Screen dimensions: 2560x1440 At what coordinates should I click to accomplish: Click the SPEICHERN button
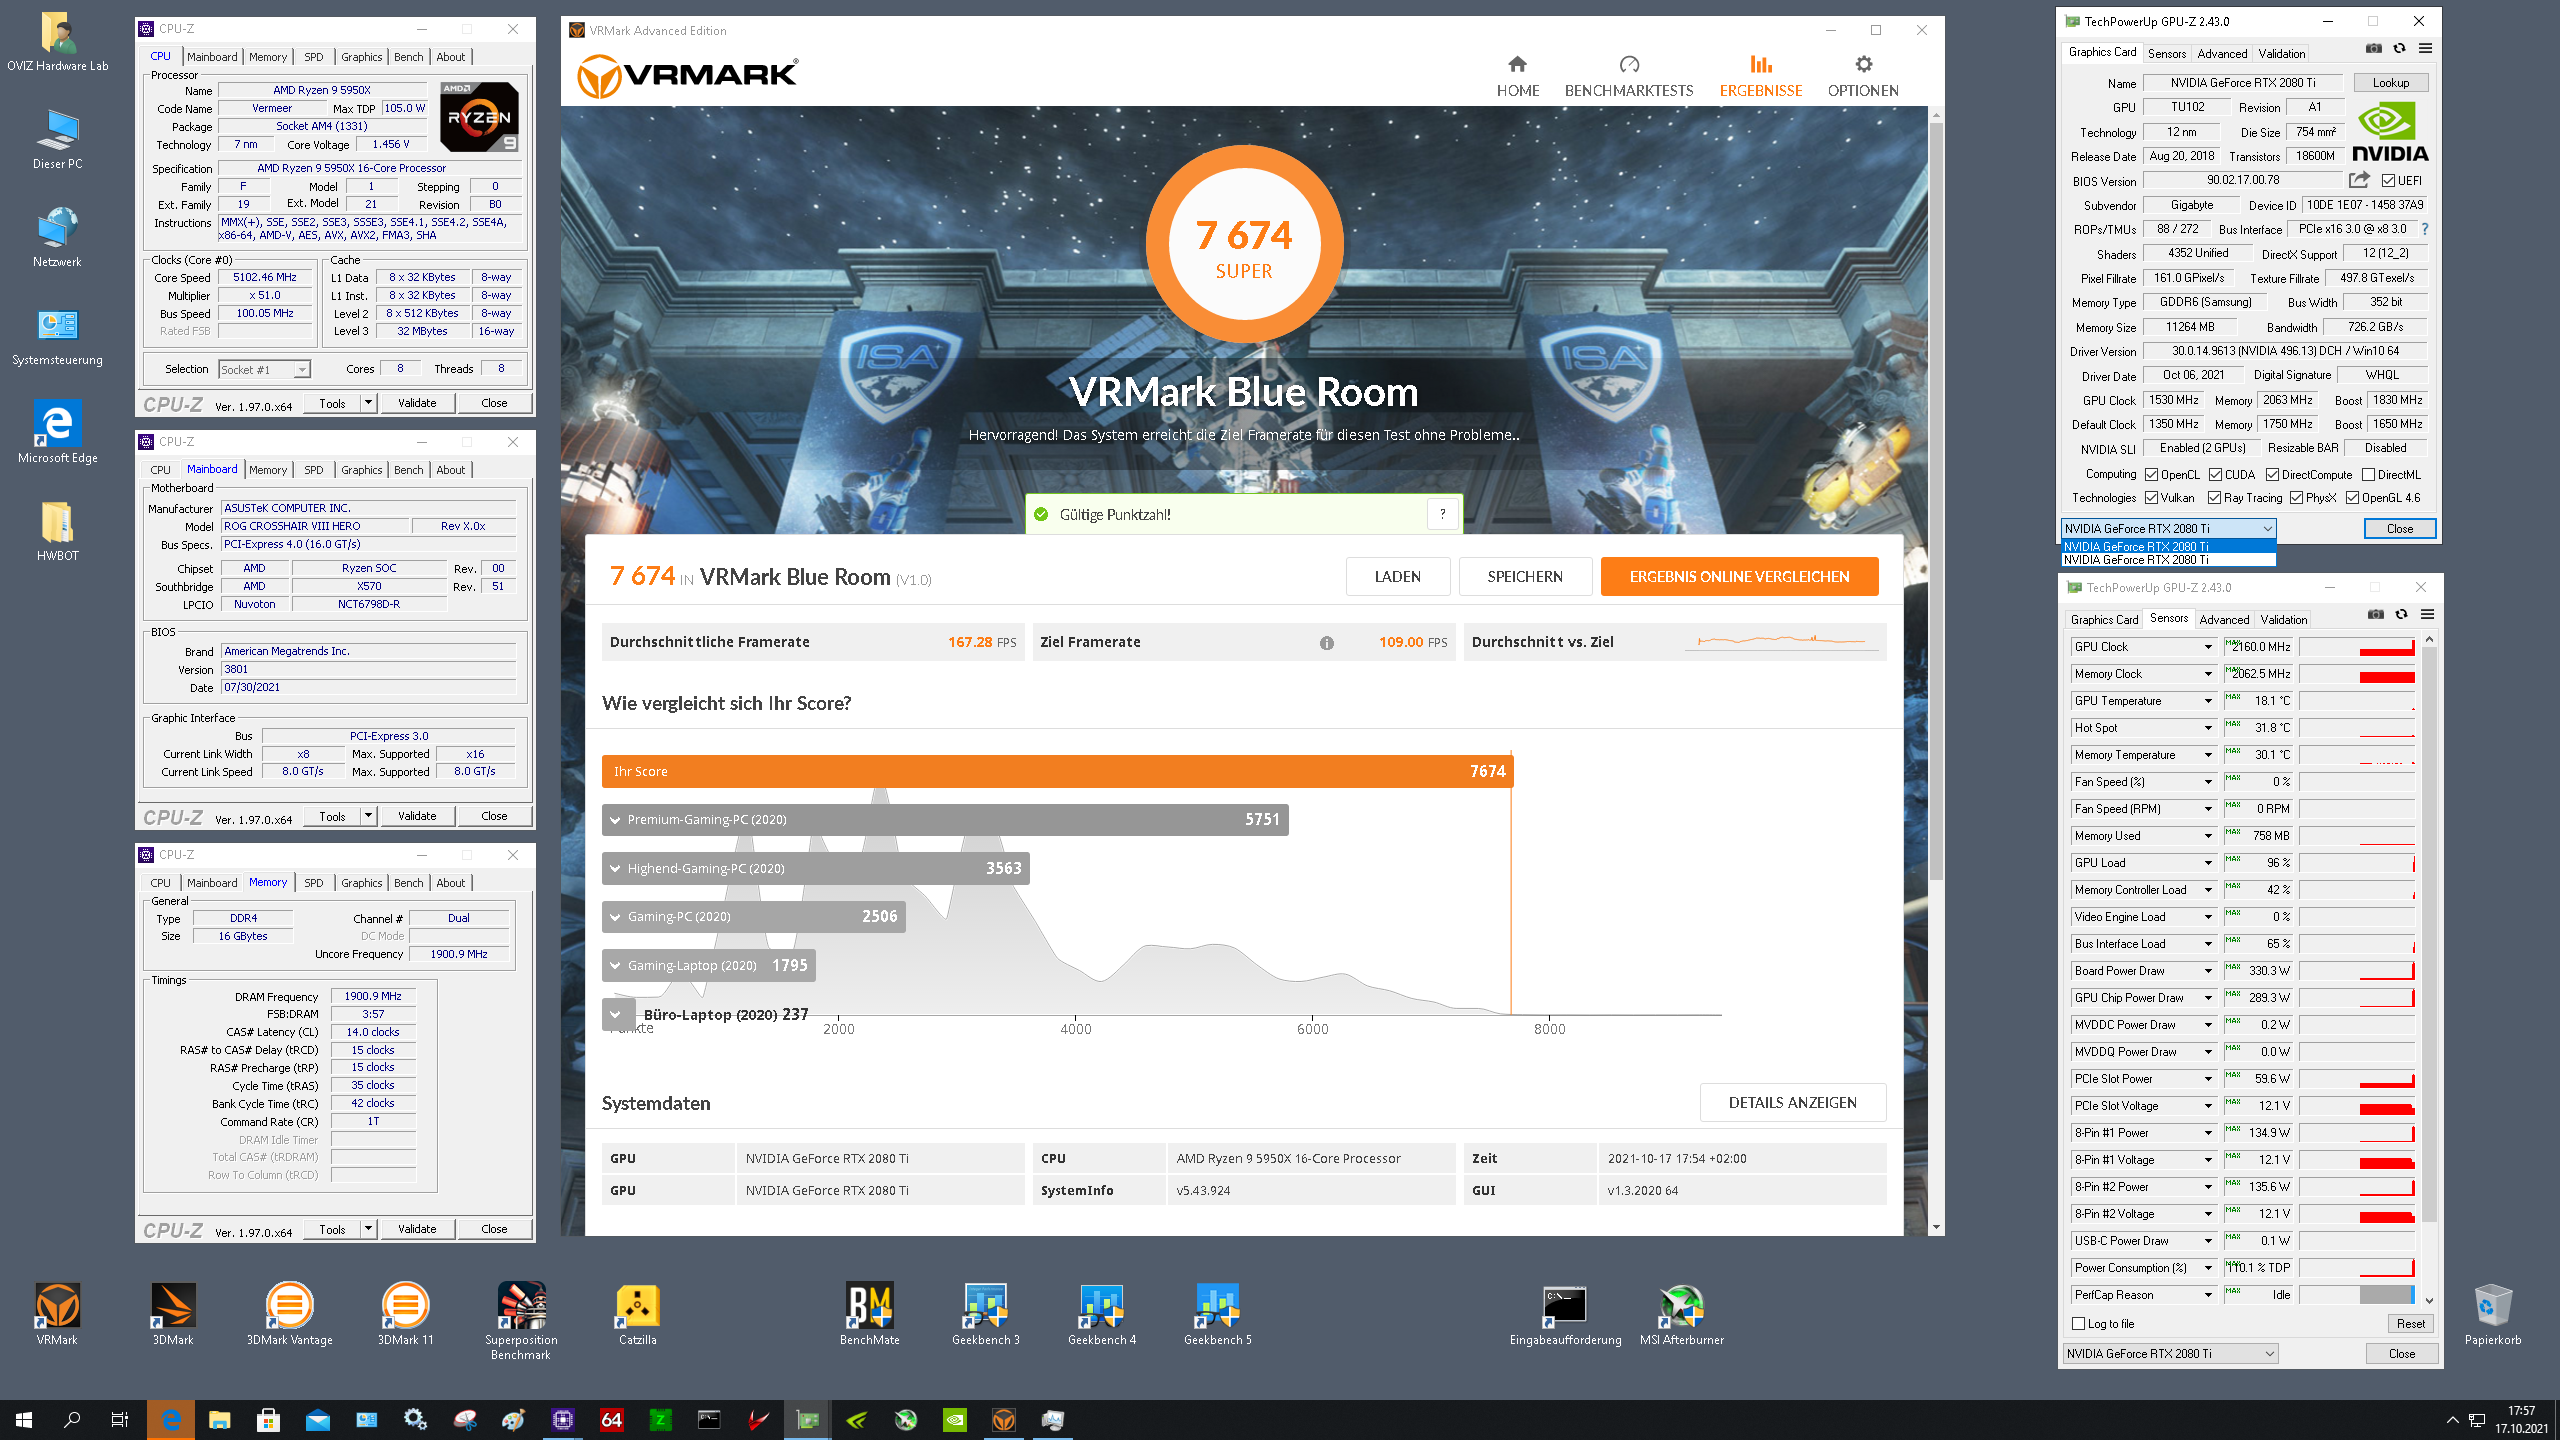[1525, 577]
